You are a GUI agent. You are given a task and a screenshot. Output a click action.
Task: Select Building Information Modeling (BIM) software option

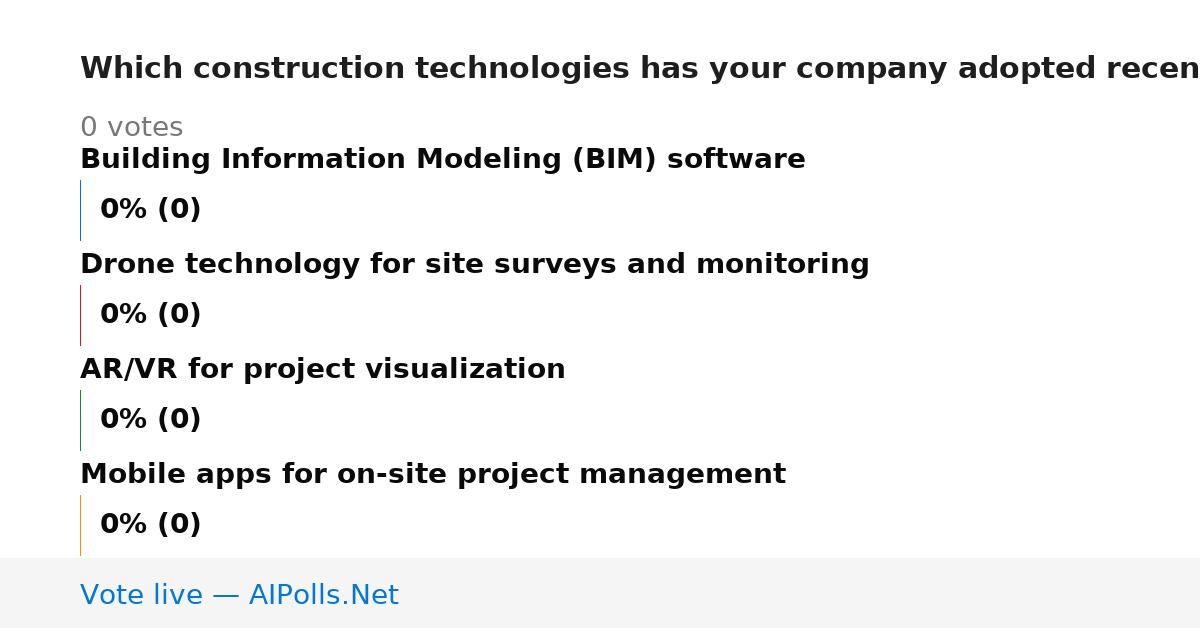pos(443,160)
